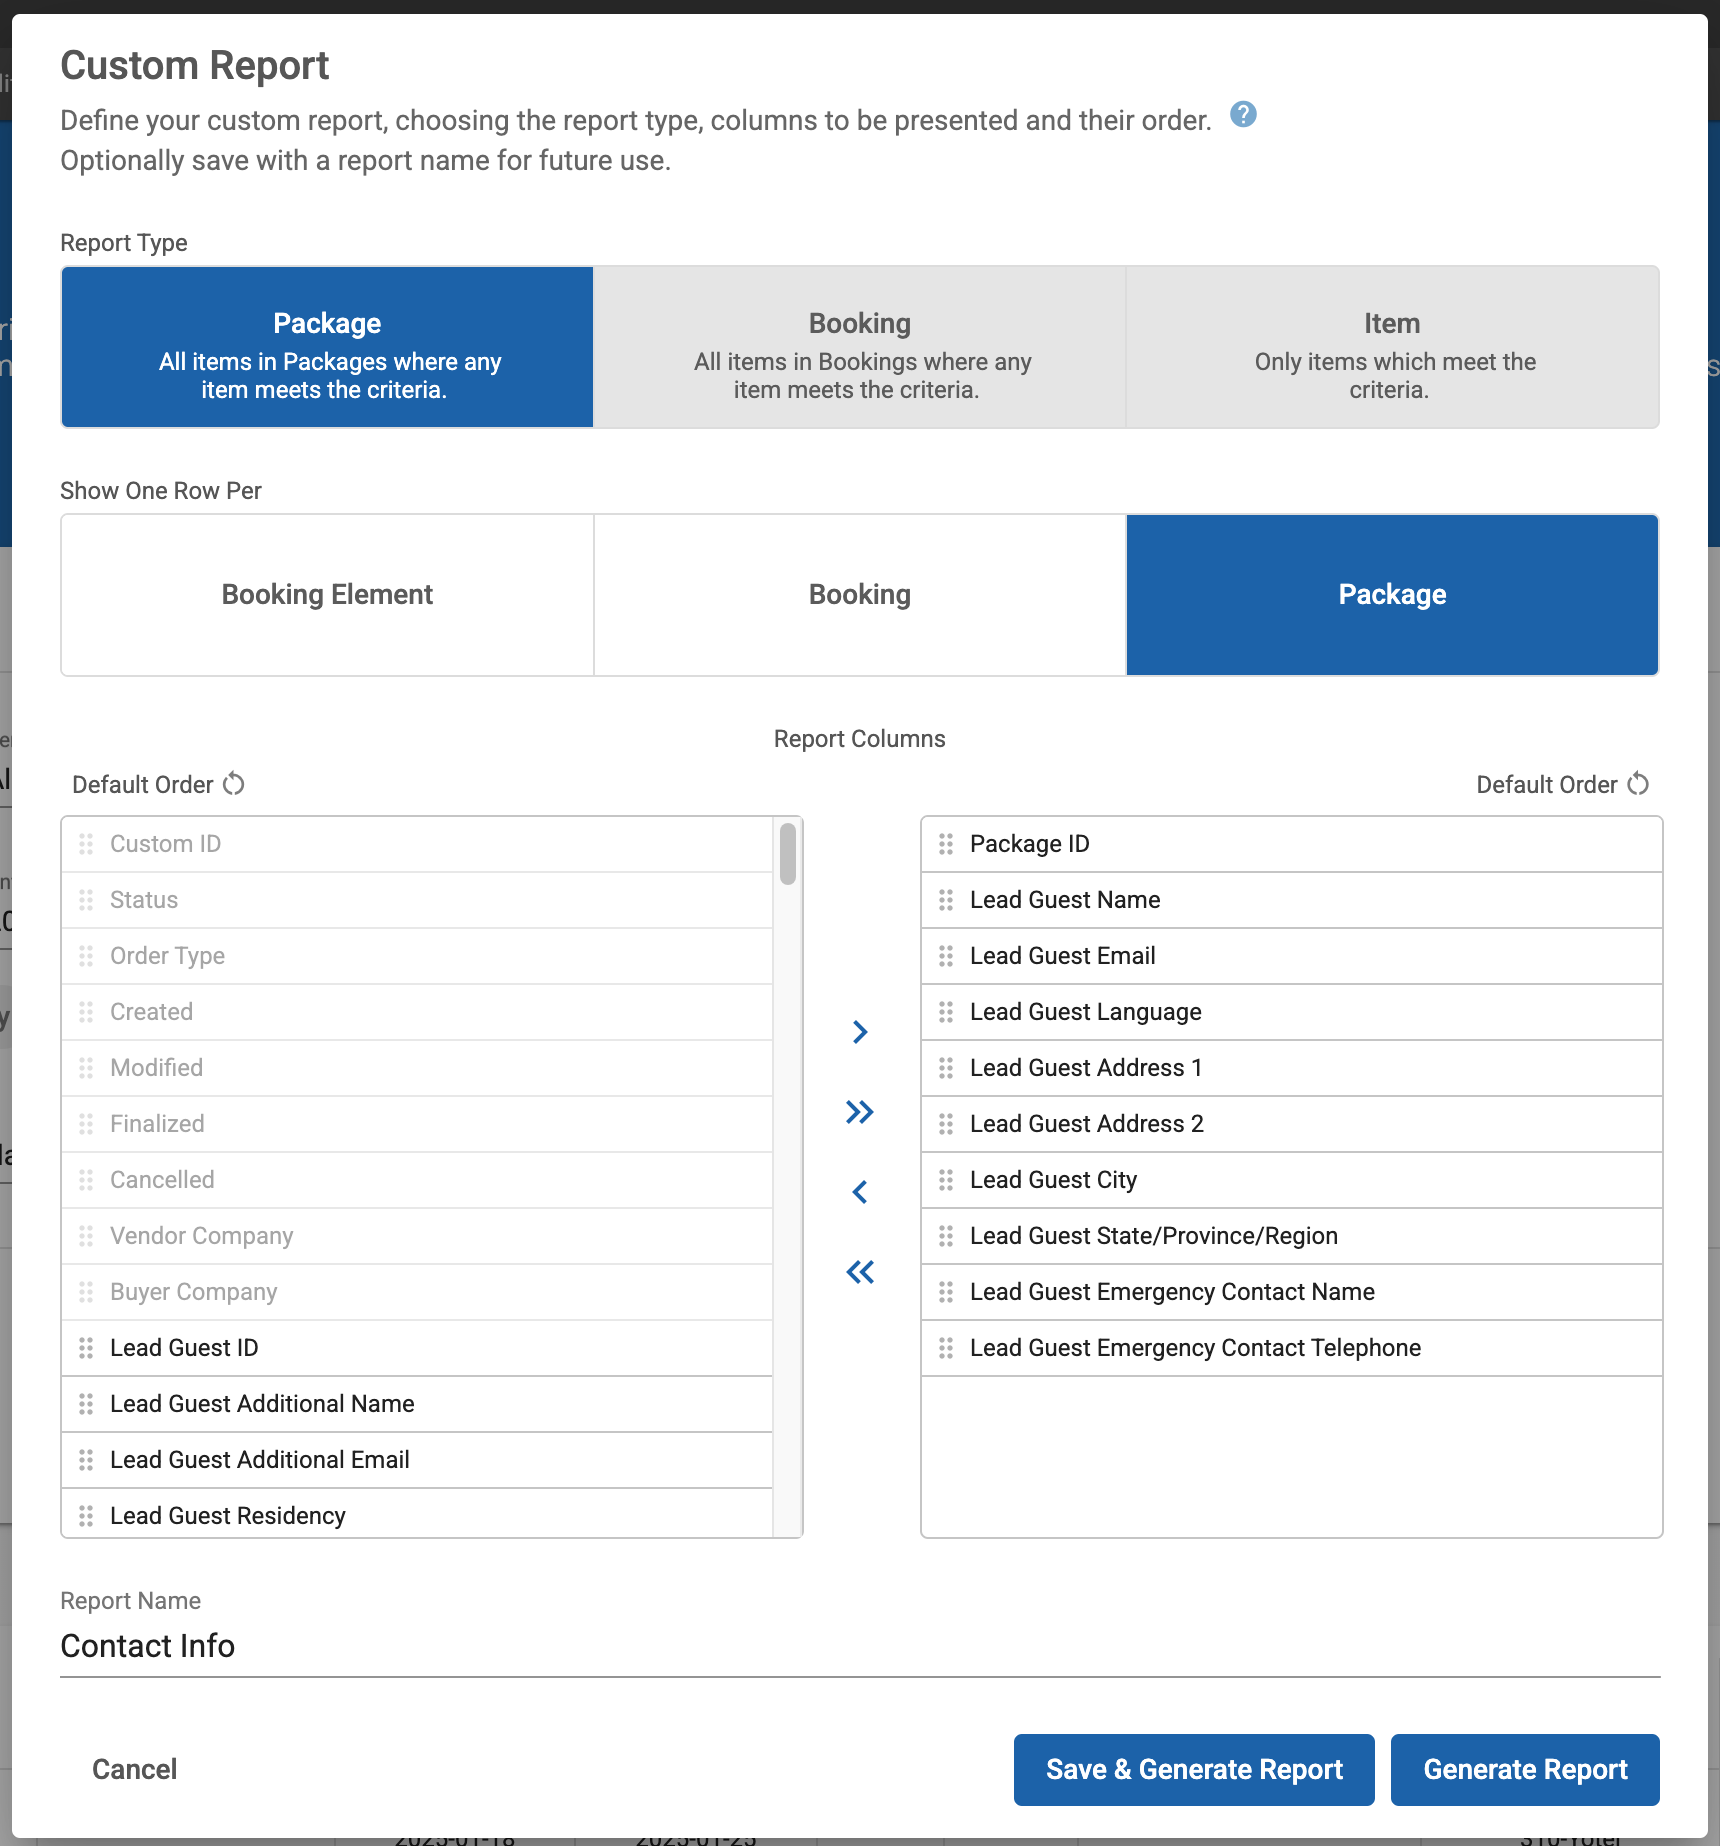Click the available columns list scrollbar
This screenshot has width=1720, height=1846.
coord(788,854)
